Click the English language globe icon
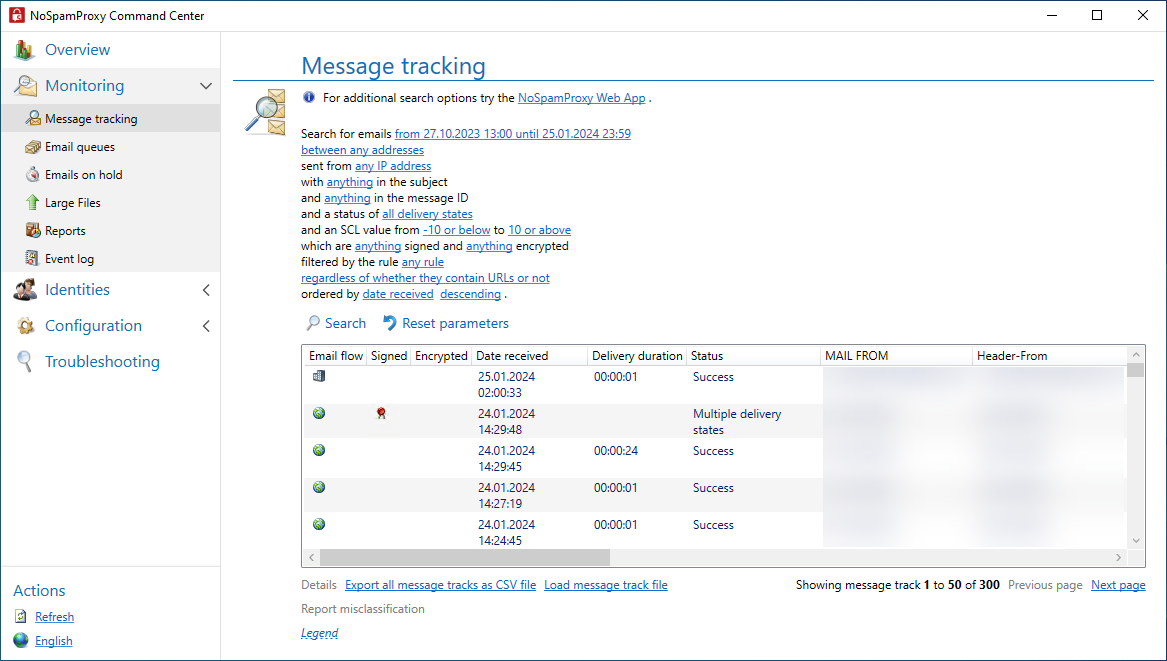 point(21,640)
